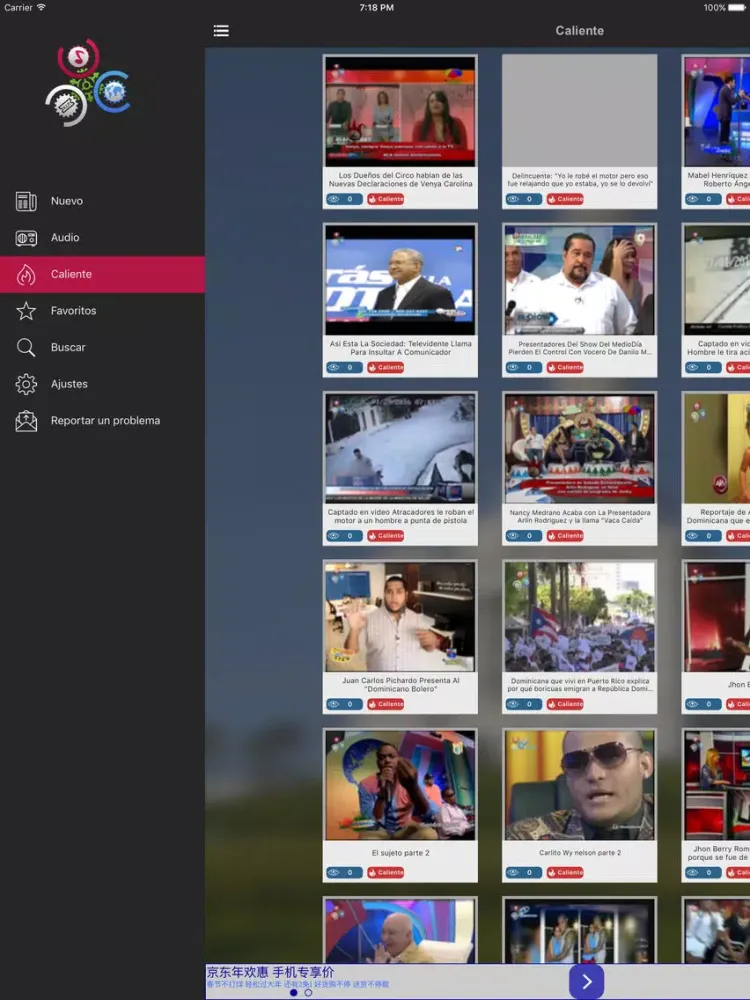The height and width of the screenshot is (1000, 750).
Task: Click Caliente tag on Captado en video Atracadores
Action: 386,536
